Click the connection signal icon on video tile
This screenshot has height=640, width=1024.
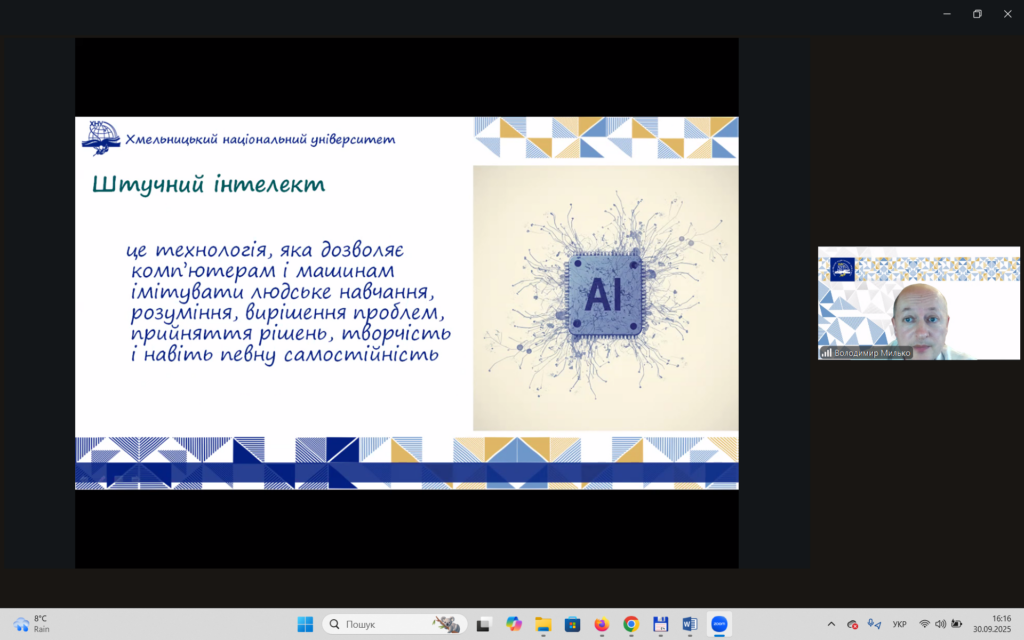[826, 353]
